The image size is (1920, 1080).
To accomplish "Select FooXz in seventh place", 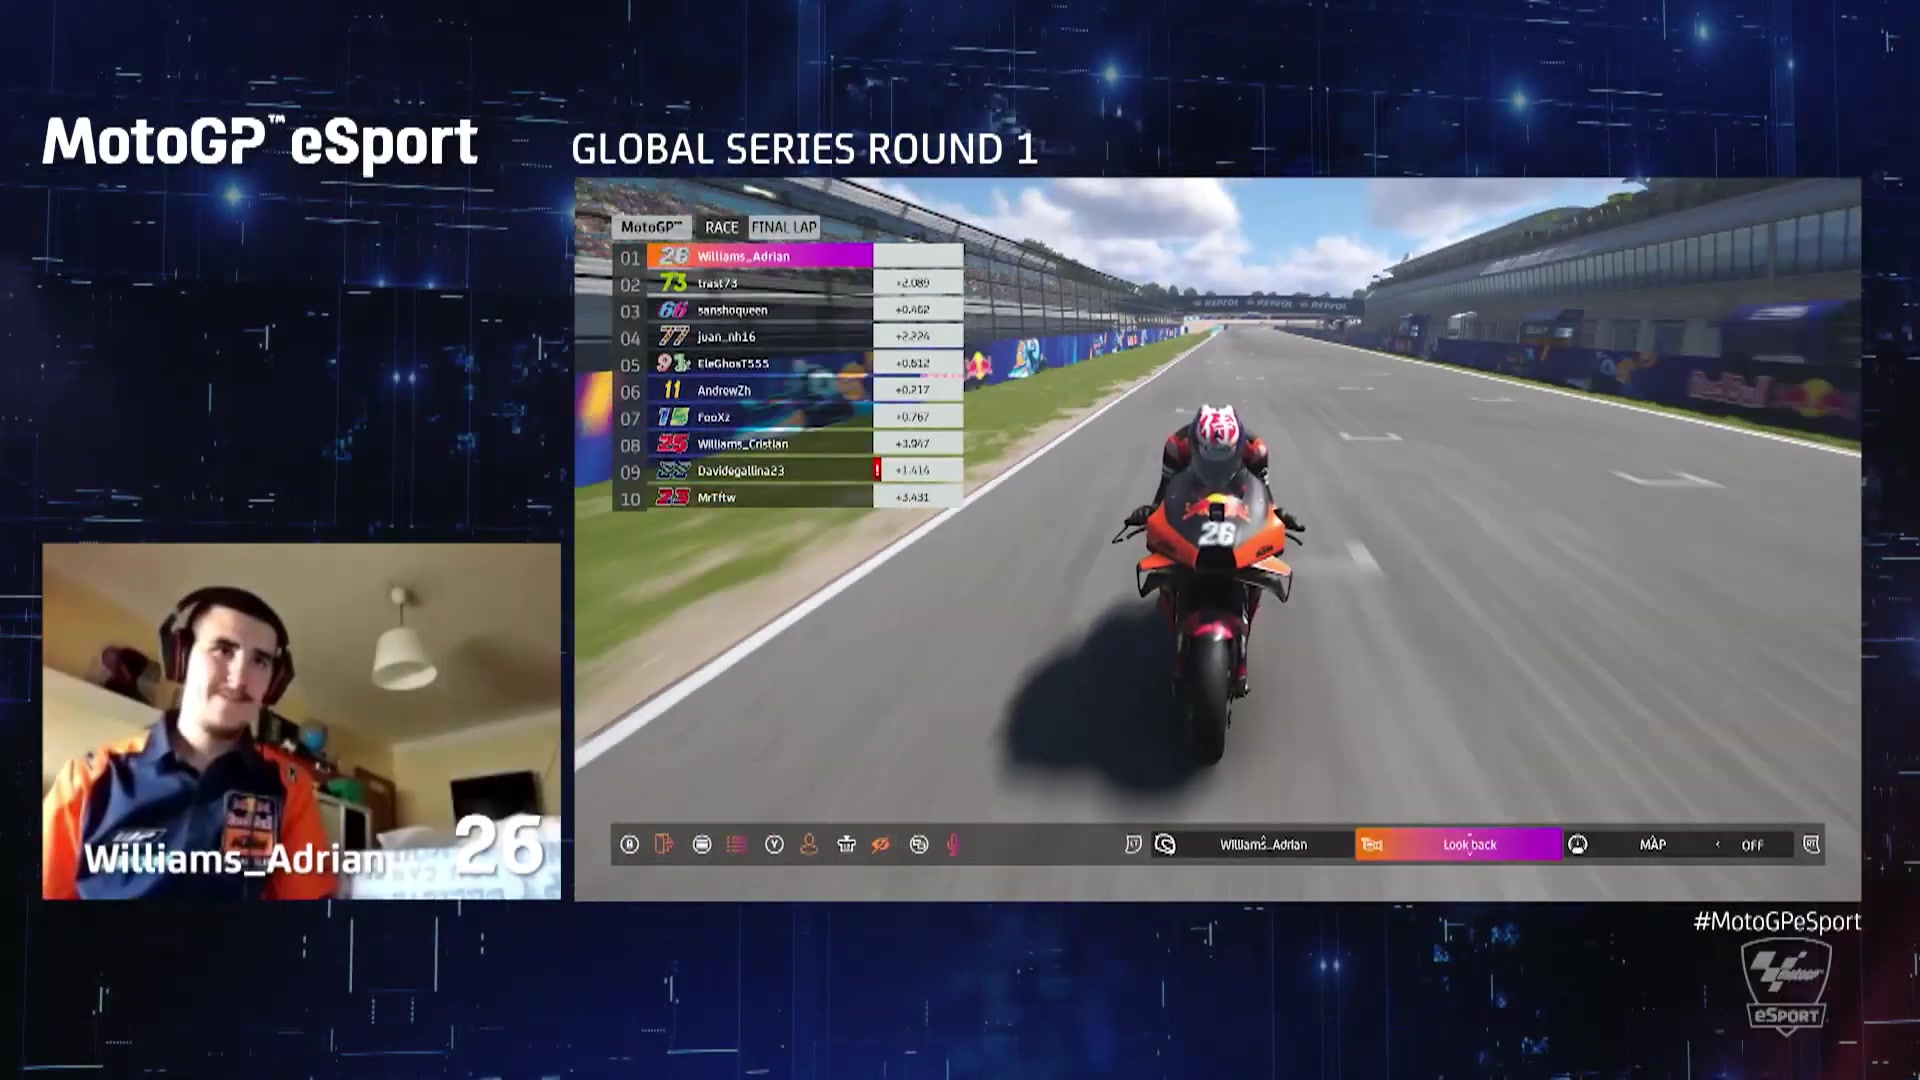I will tap(788, 417).
